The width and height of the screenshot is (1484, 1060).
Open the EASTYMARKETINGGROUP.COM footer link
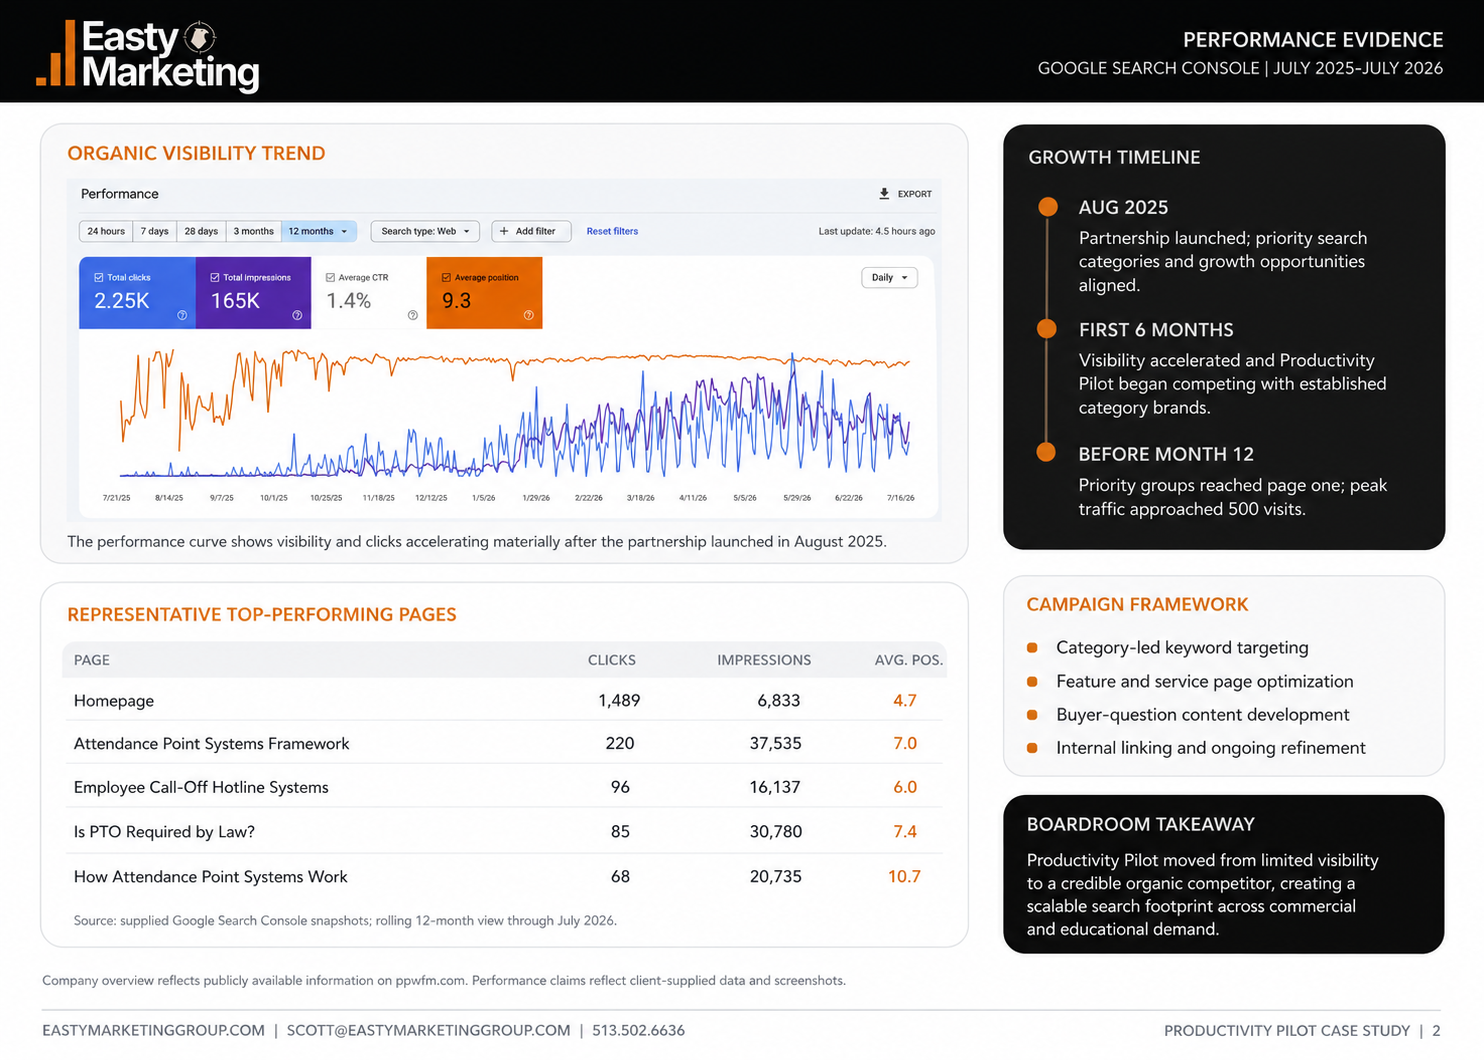click(154, 1030)
